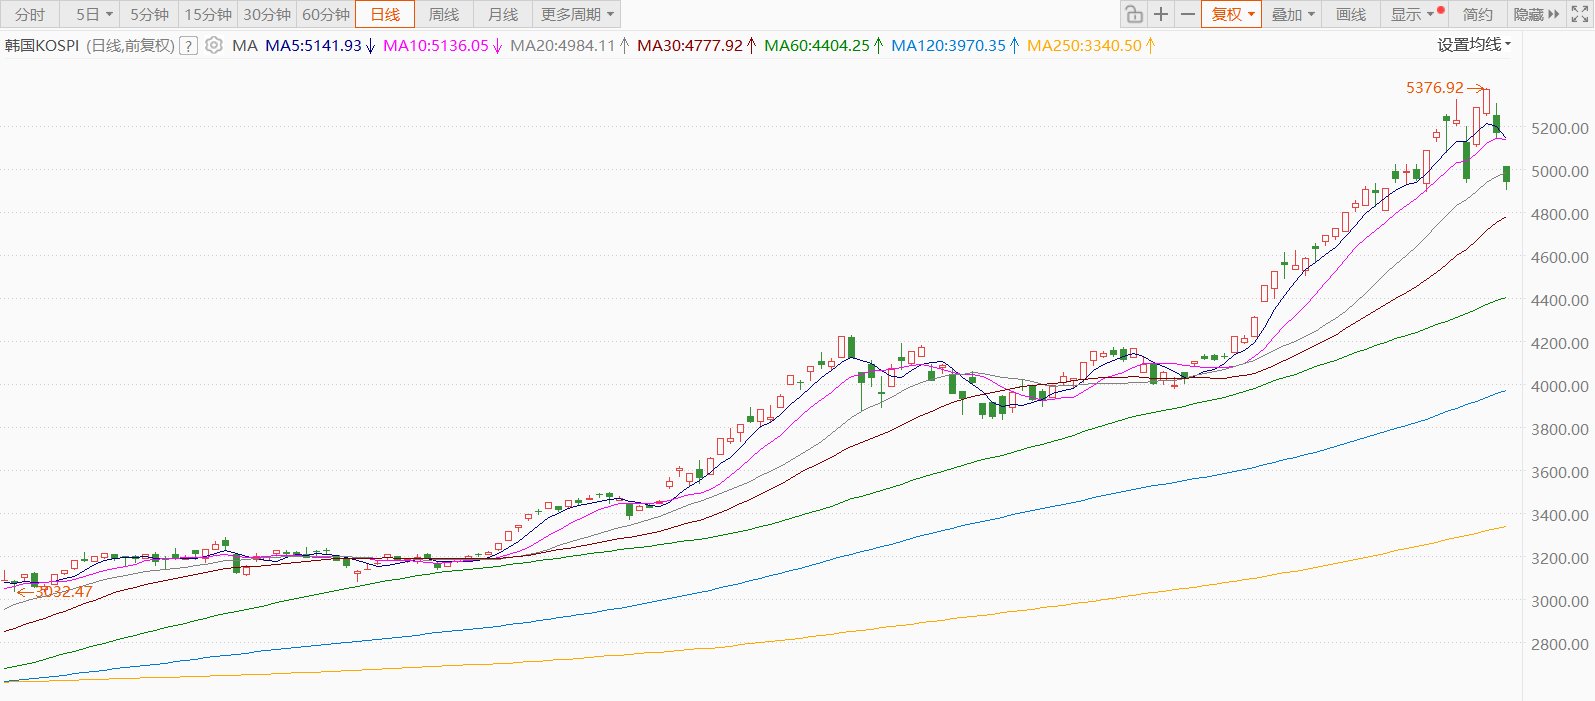Select the 15分钟 timeframe
The height and width of the screenshot is (701, 1595).
pos(208,14)
